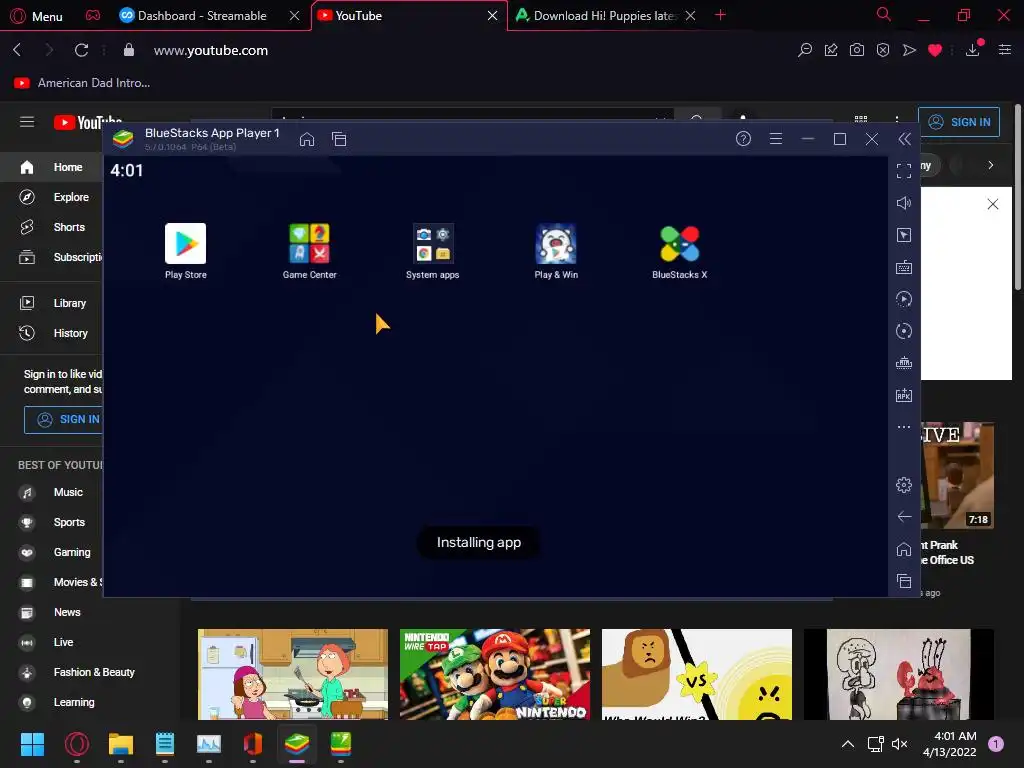The width and height of the screenshot is (1024, 768).
Task: Open BlueStacks help question mark icon
Action: click(743, 139)
